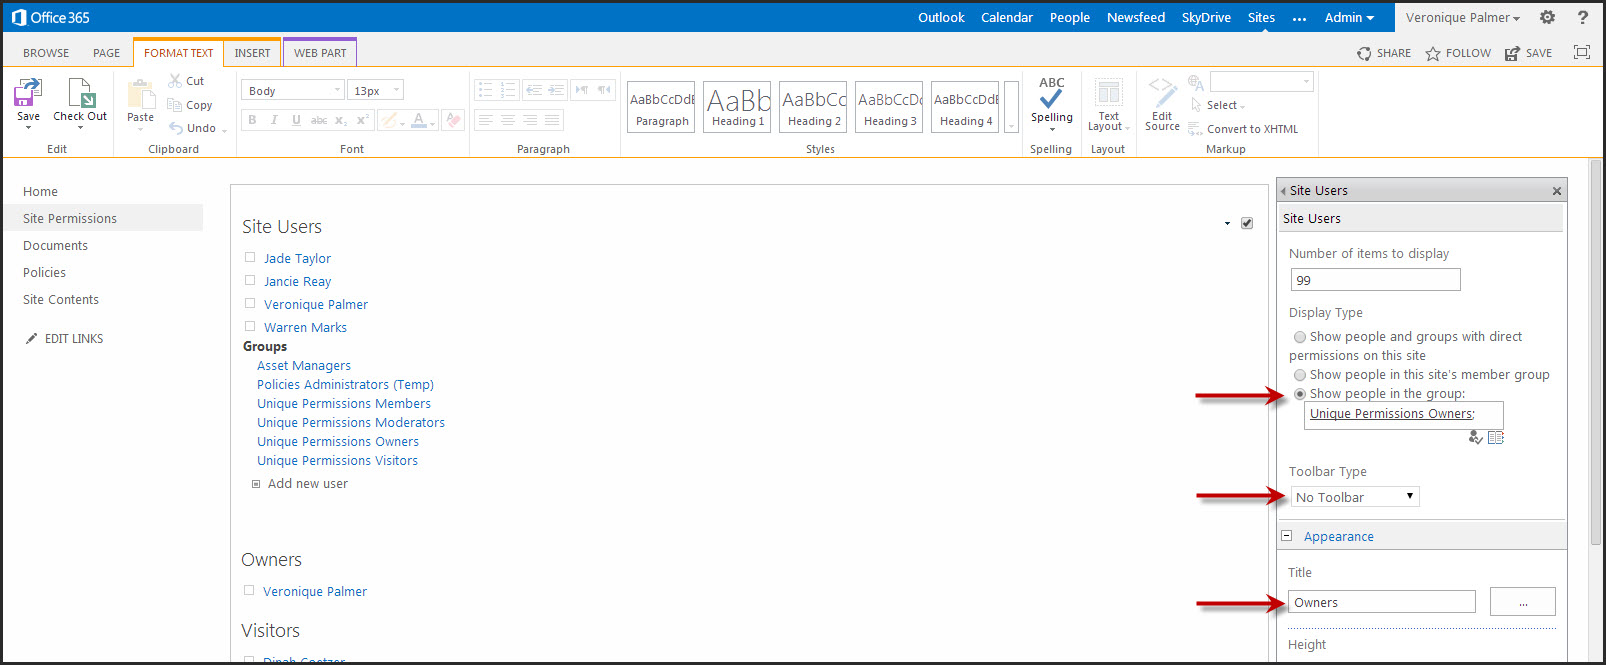Click the Save icon in the ribbon
1606x665 pixels.
pos(28,94)
